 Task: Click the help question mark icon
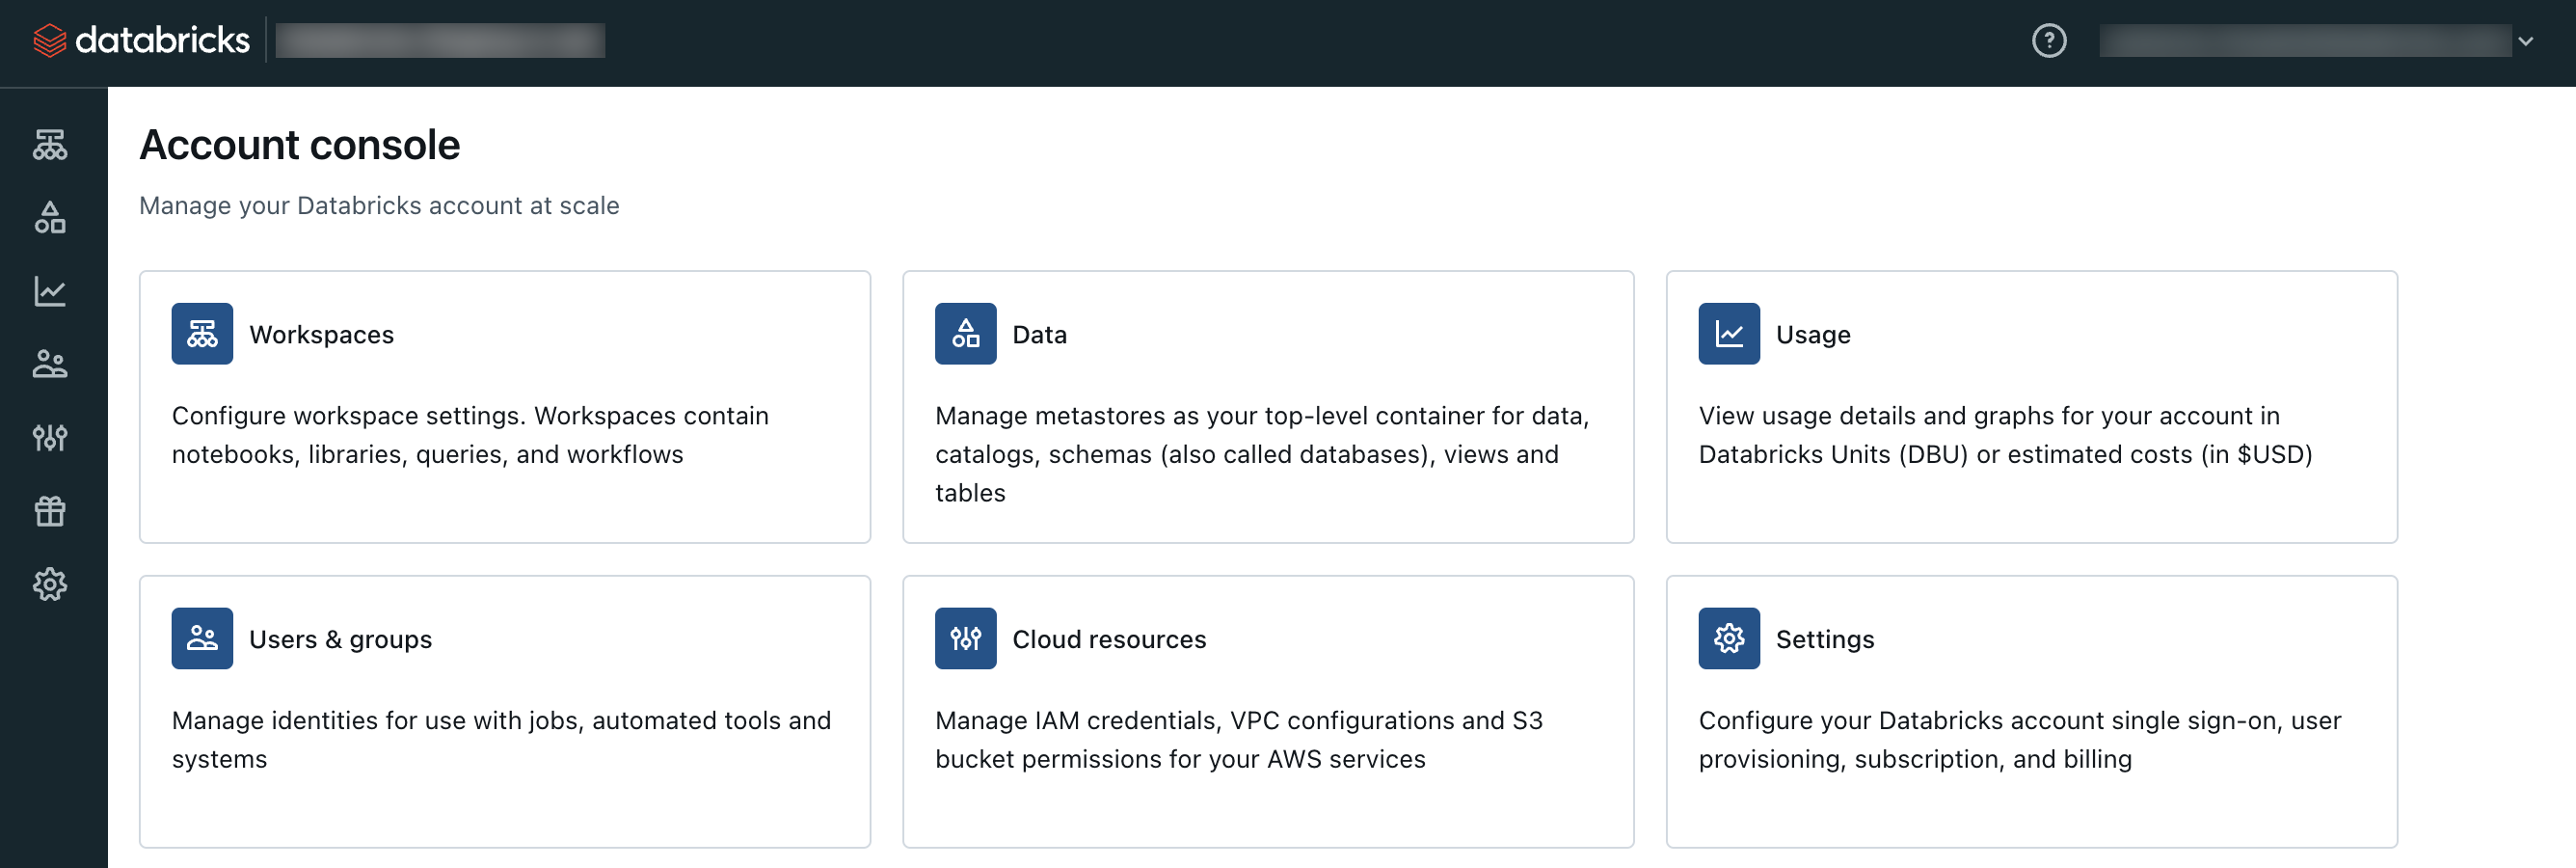click(2048, 41)
